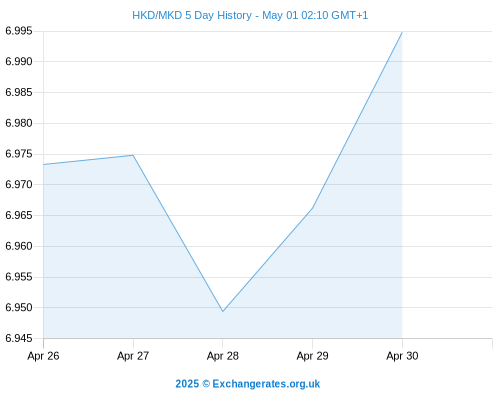Open the Exchangerates.org.uk copyright link

click(248, 384)
